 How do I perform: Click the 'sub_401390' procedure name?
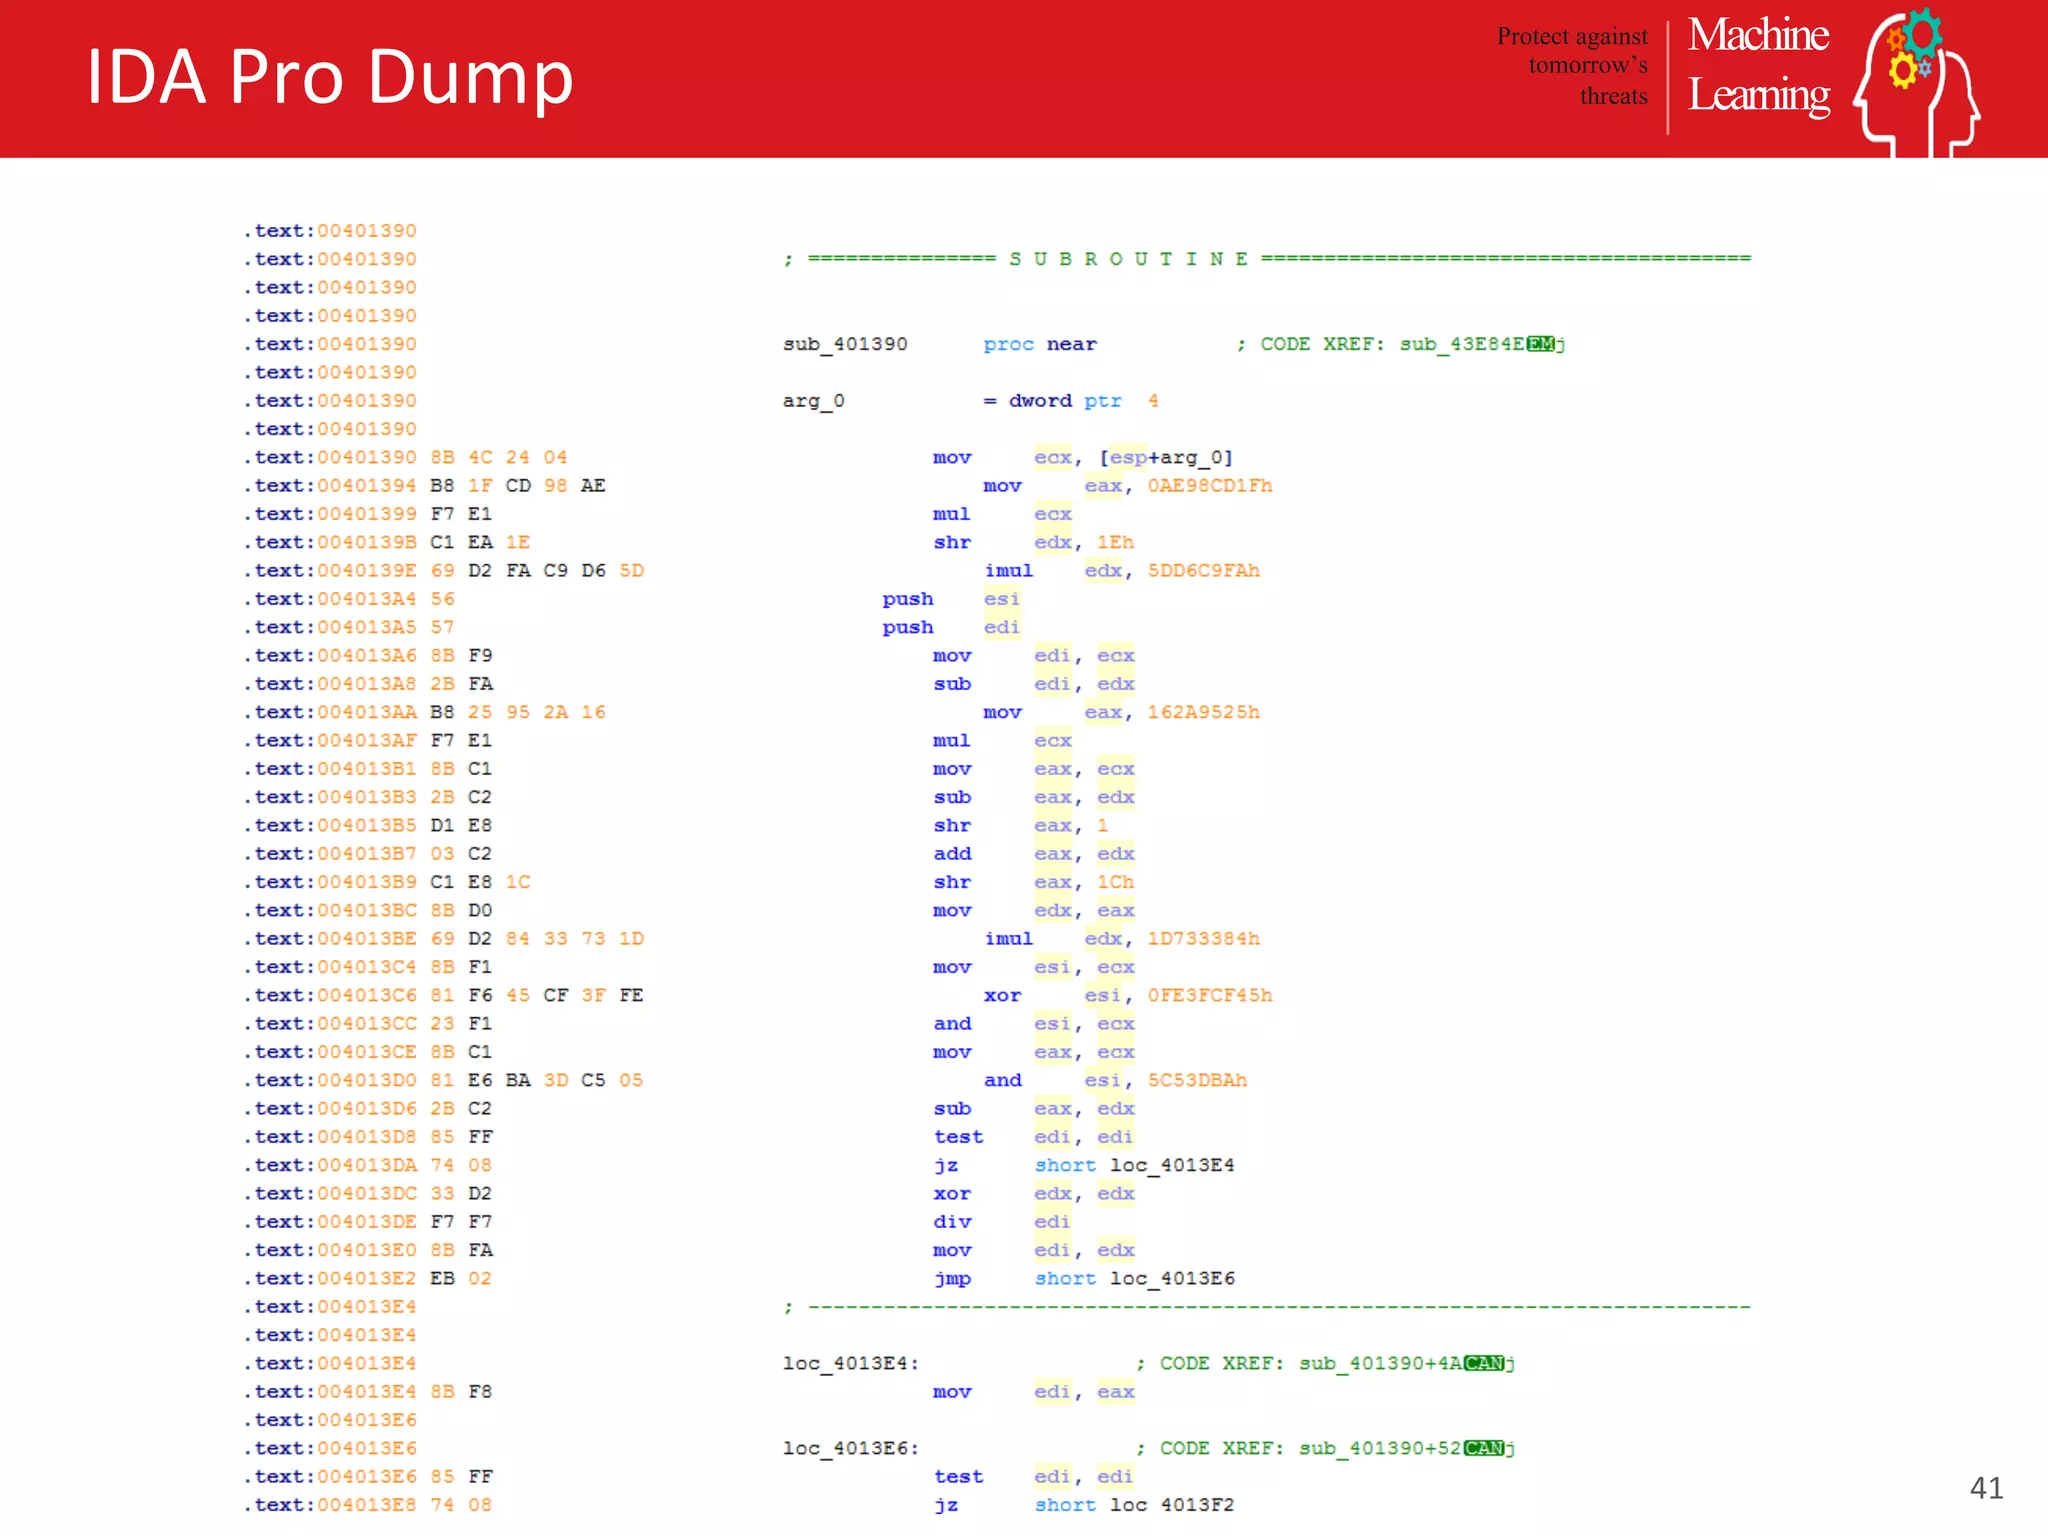[845, 344]
